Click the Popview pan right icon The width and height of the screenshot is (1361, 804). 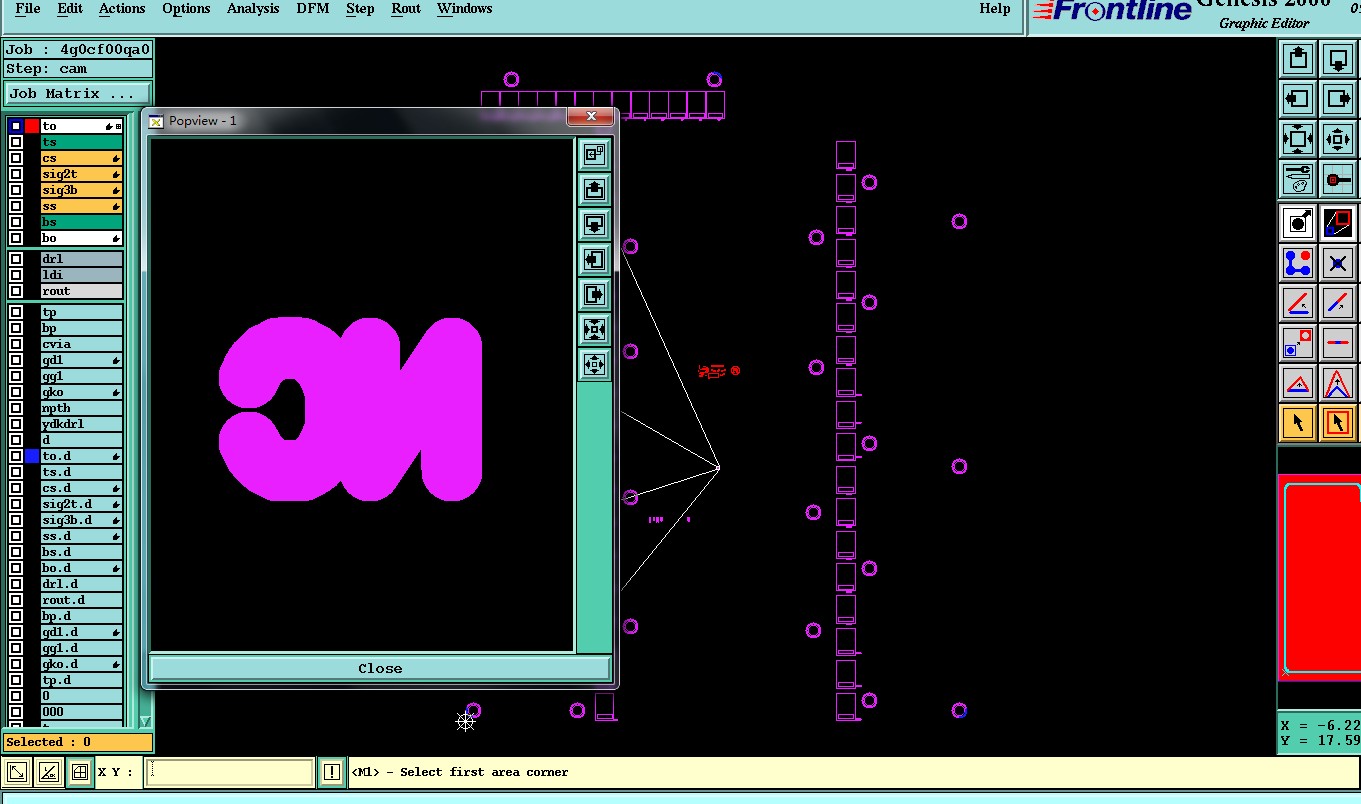(594, 295)
